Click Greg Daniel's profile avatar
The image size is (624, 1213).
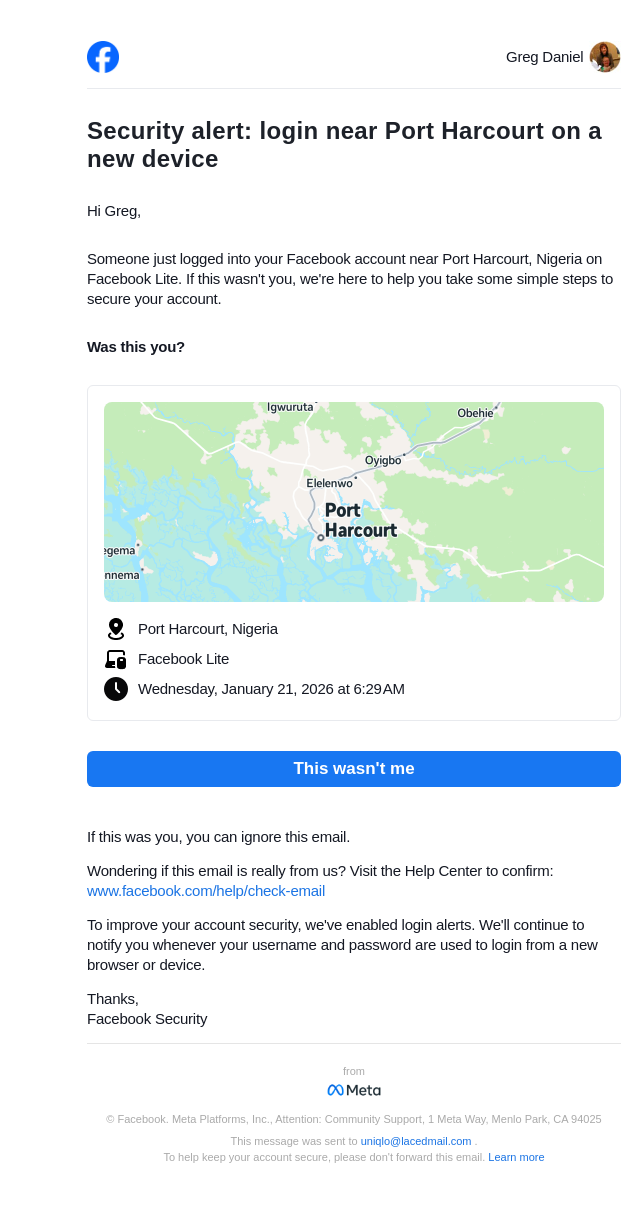tap(604, 57)
